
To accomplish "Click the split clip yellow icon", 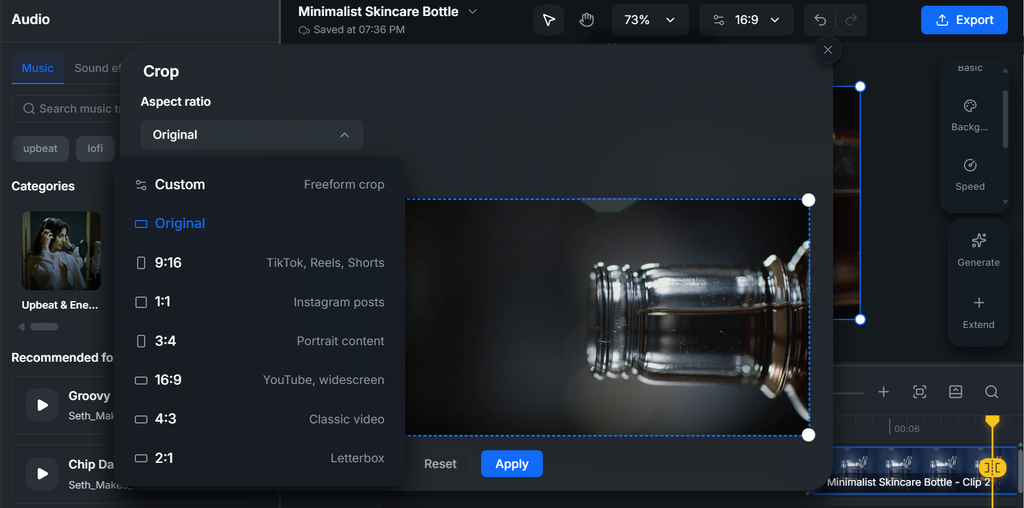I will 993,467.
